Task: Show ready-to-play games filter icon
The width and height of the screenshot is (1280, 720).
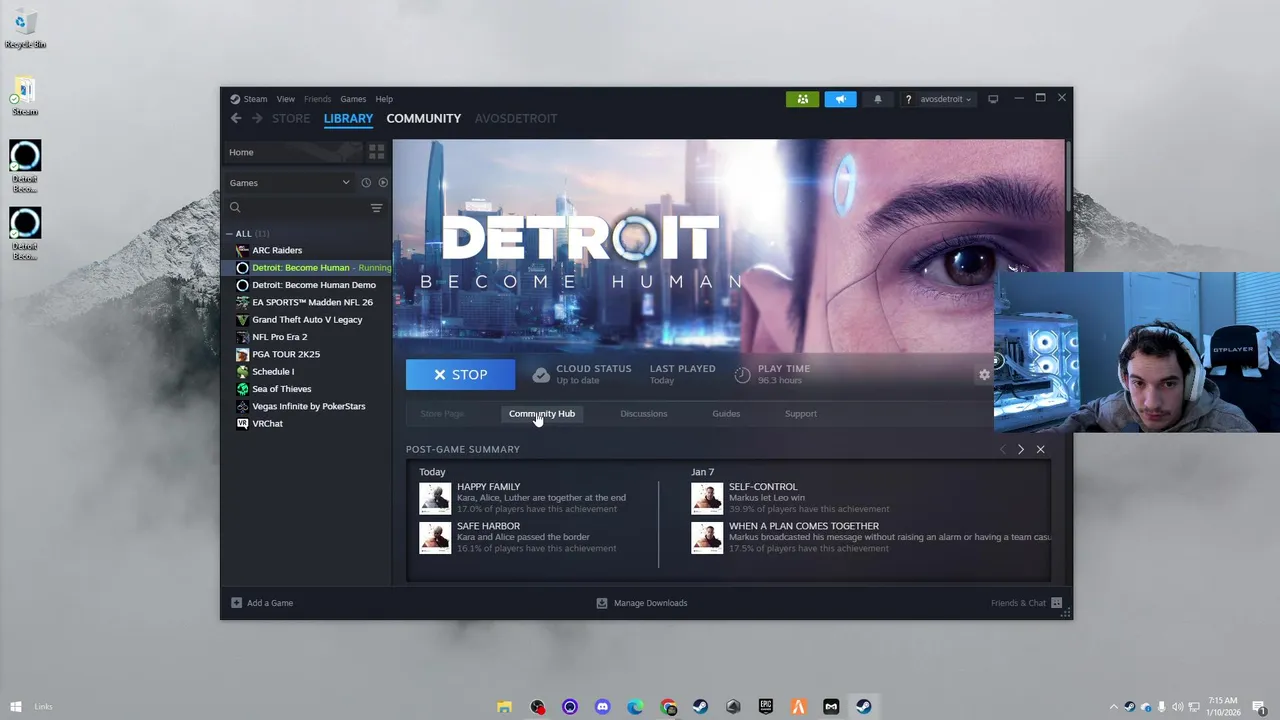Action: [383, 183]
